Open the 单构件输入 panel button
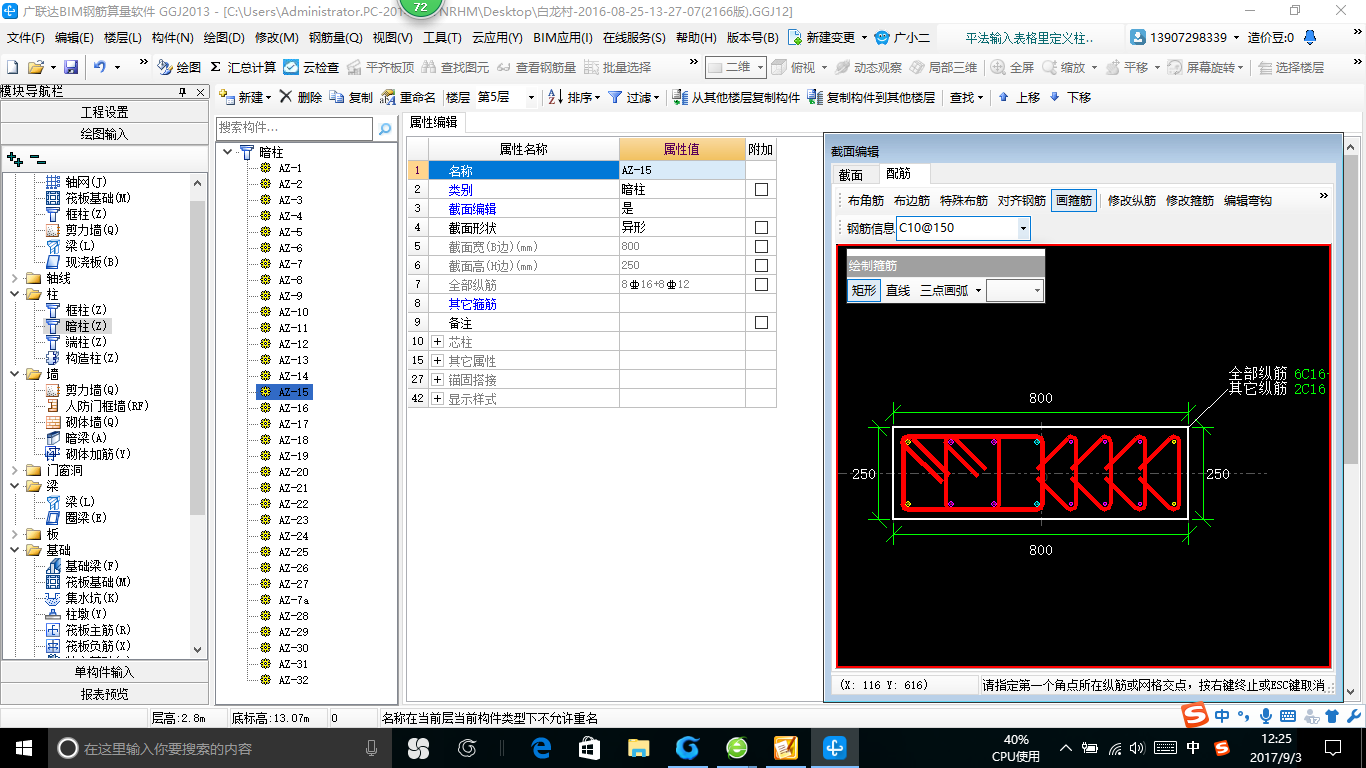The width and height of the screenshot is (1366, 768). coord(104,672)
